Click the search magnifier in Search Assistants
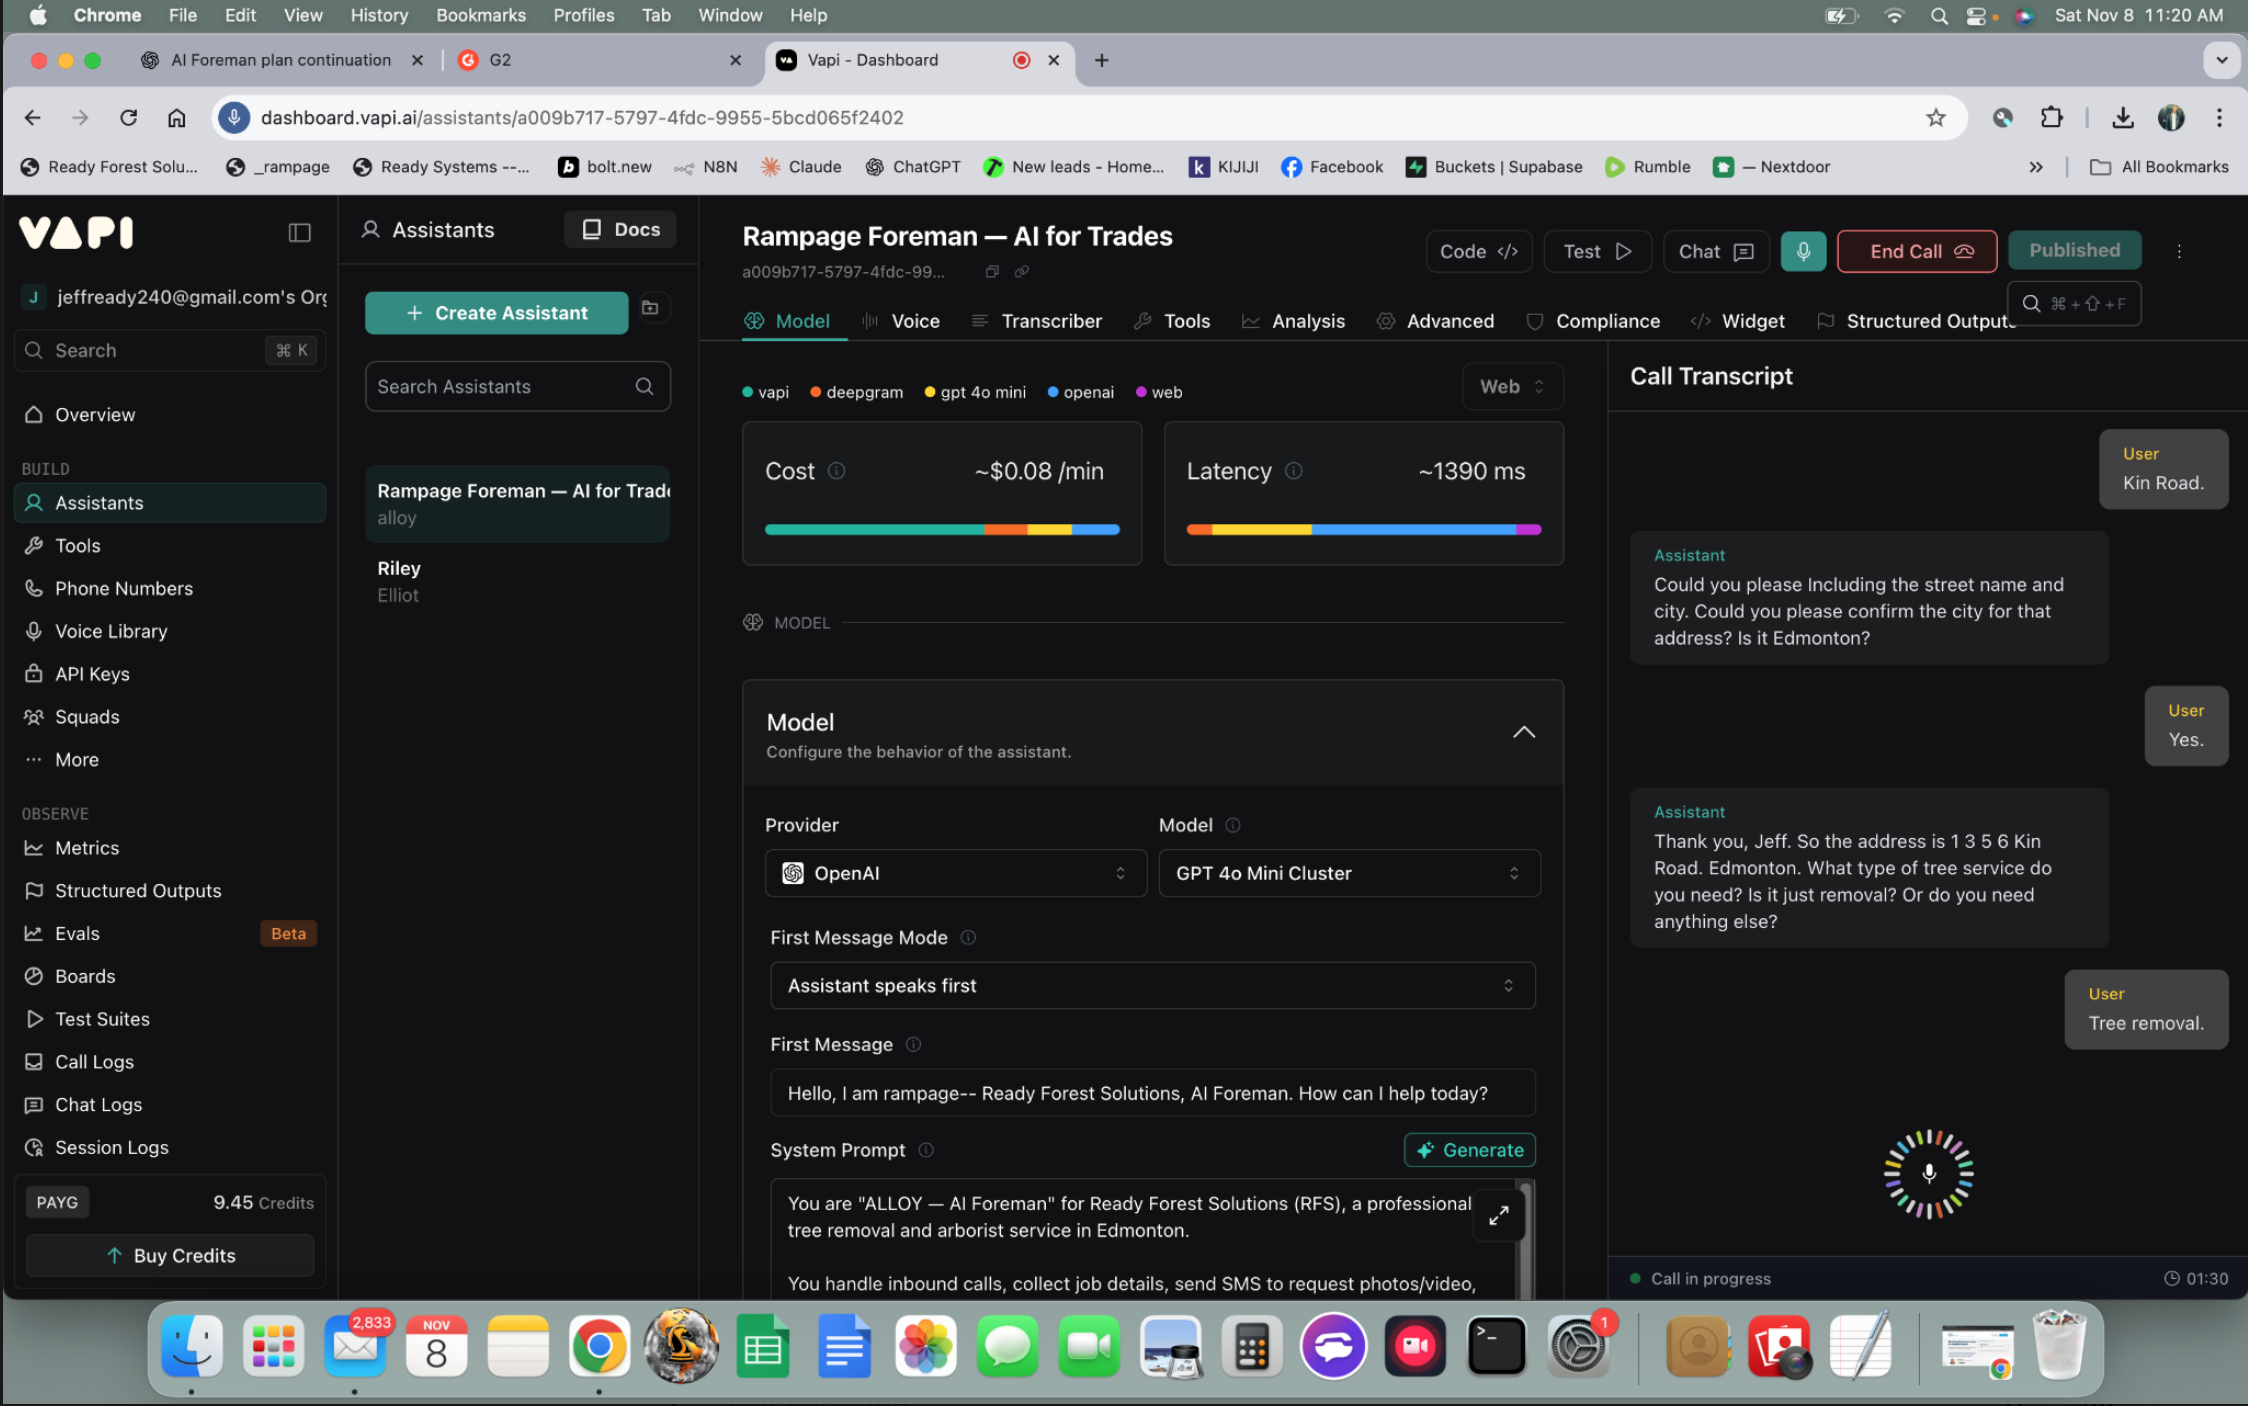Image resolution: width=2248 pixels, height=1406 pixels. [x=645, y=387]
